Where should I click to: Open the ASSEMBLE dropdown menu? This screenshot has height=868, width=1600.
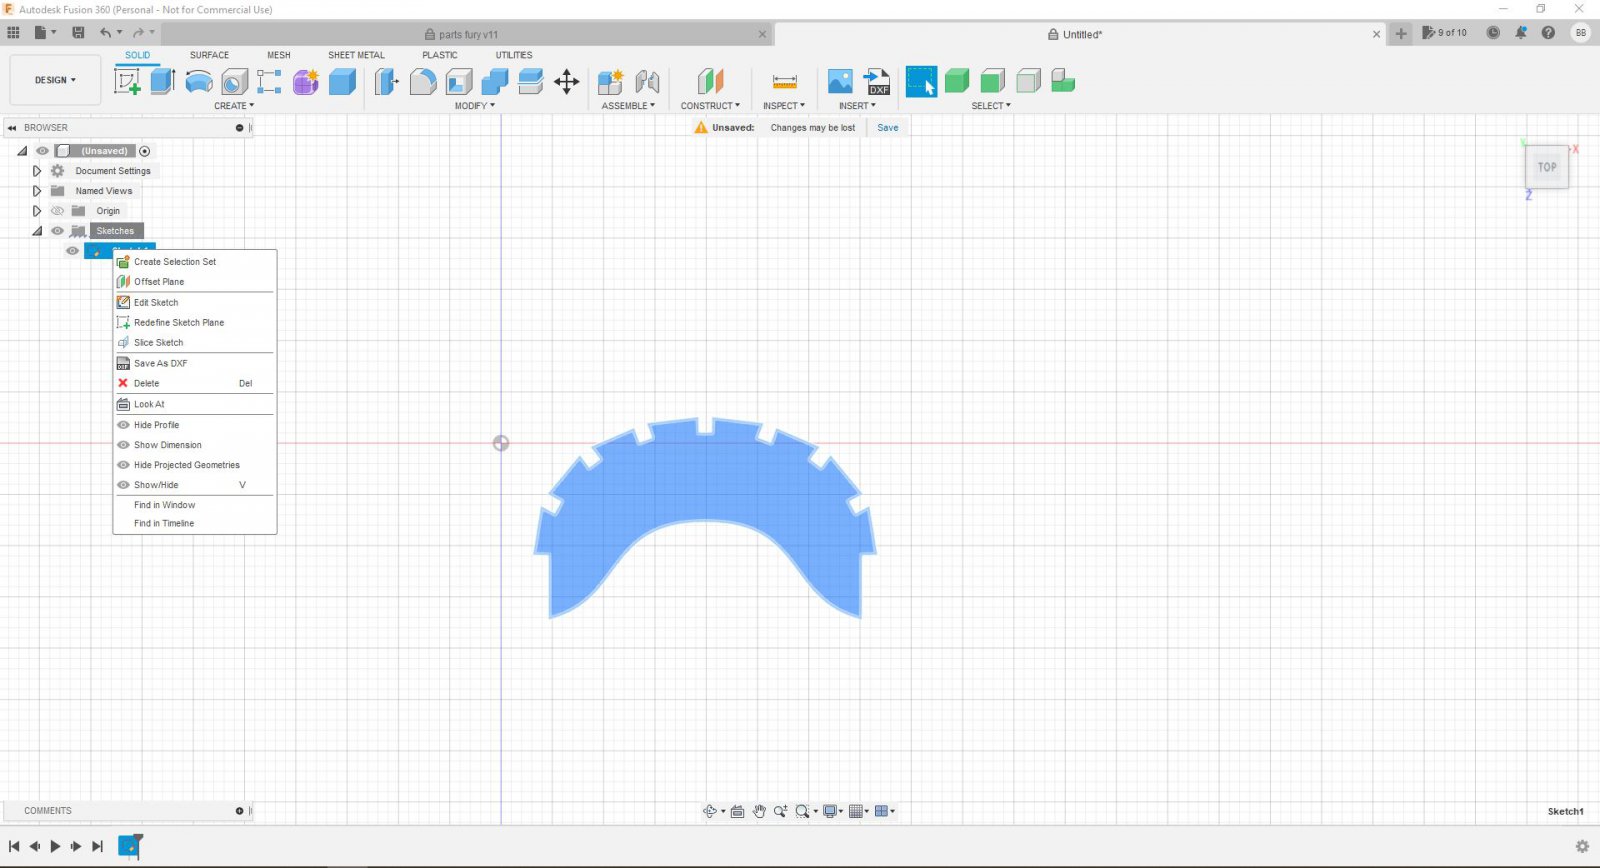point(628,106)
